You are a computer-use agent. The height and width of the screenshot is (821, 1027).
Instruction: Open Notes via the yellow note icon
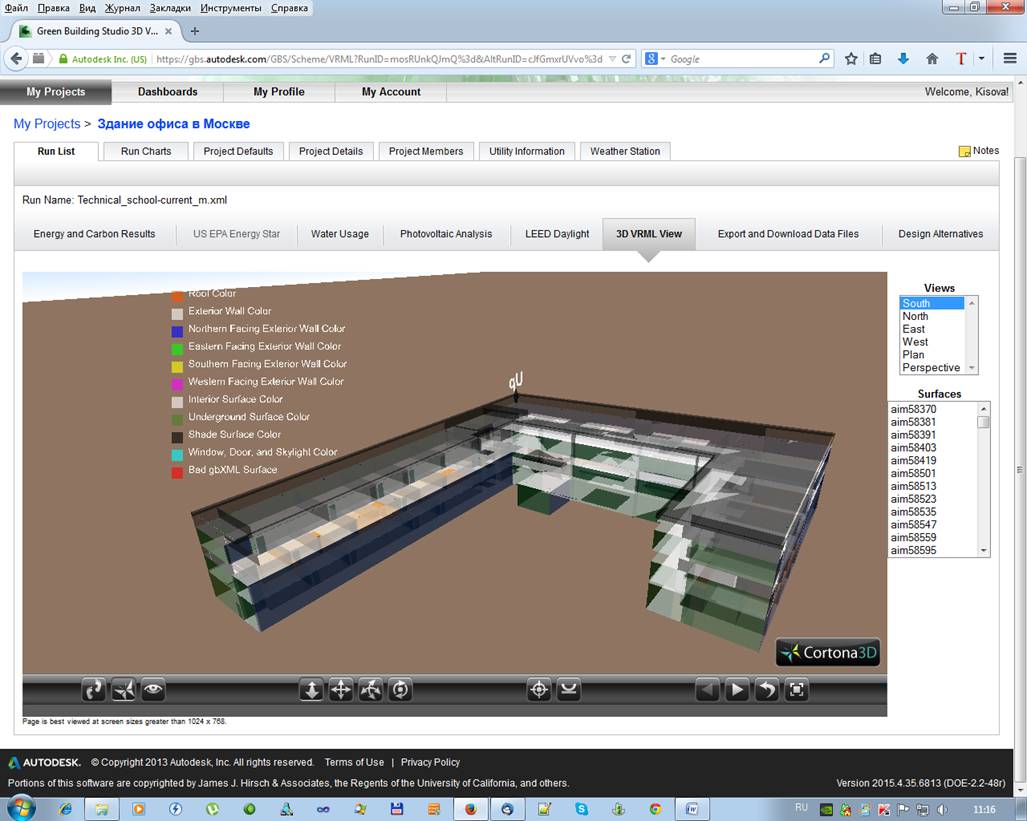pyautogui.click(x=964, y=151)
